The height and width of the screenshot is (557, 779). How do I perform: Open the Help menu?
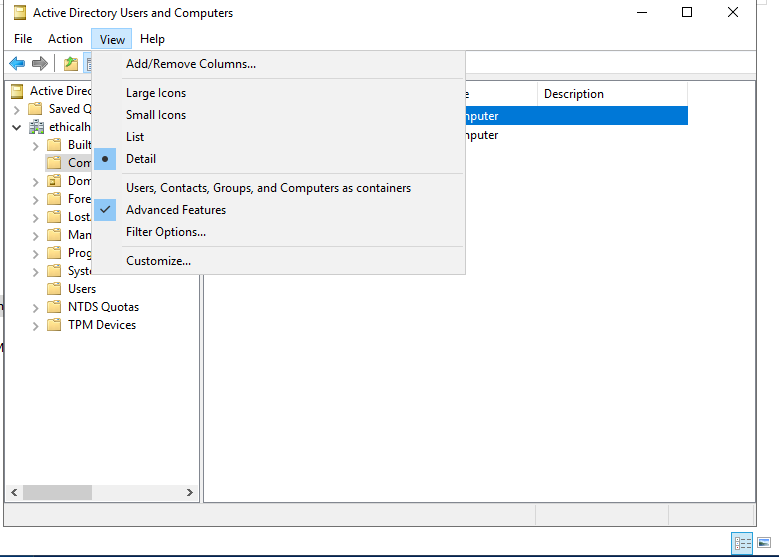click(x=152, y=39)
